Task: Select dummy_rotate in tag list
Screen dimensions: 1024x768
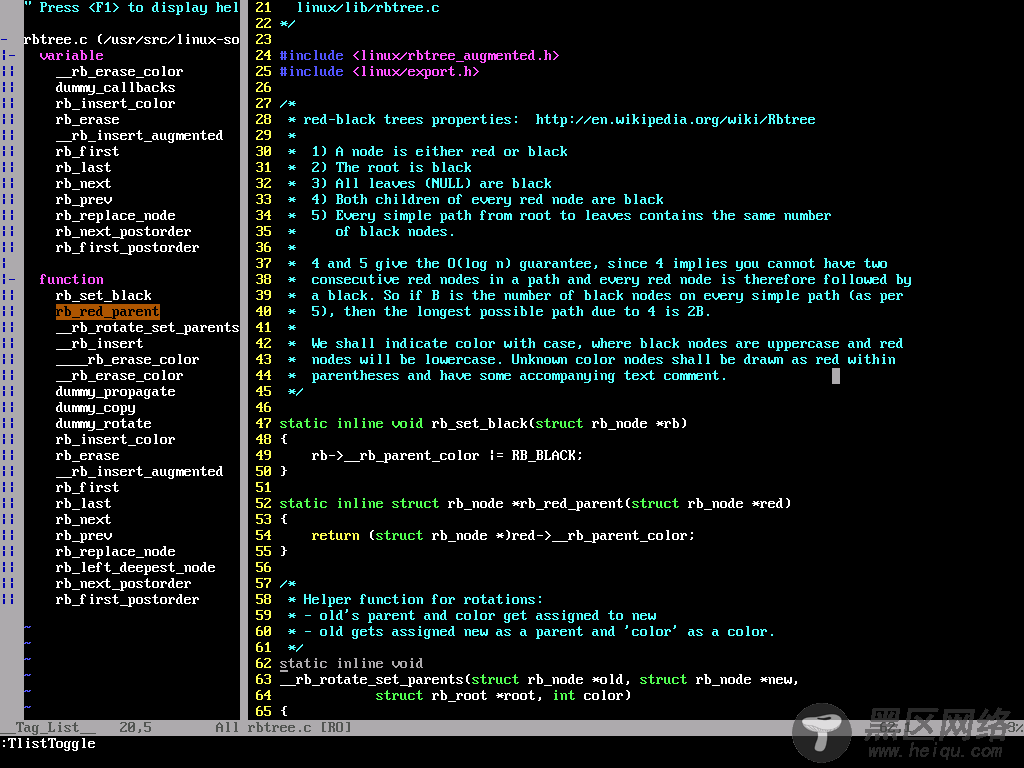Action: click(103, 424)
